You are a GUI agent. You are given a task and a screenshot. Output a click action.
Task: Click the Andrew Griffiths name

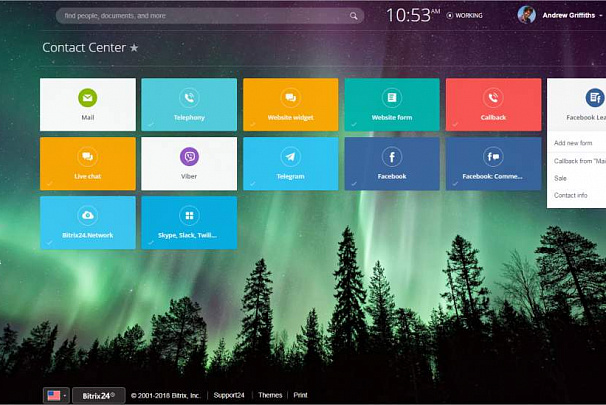569,15
